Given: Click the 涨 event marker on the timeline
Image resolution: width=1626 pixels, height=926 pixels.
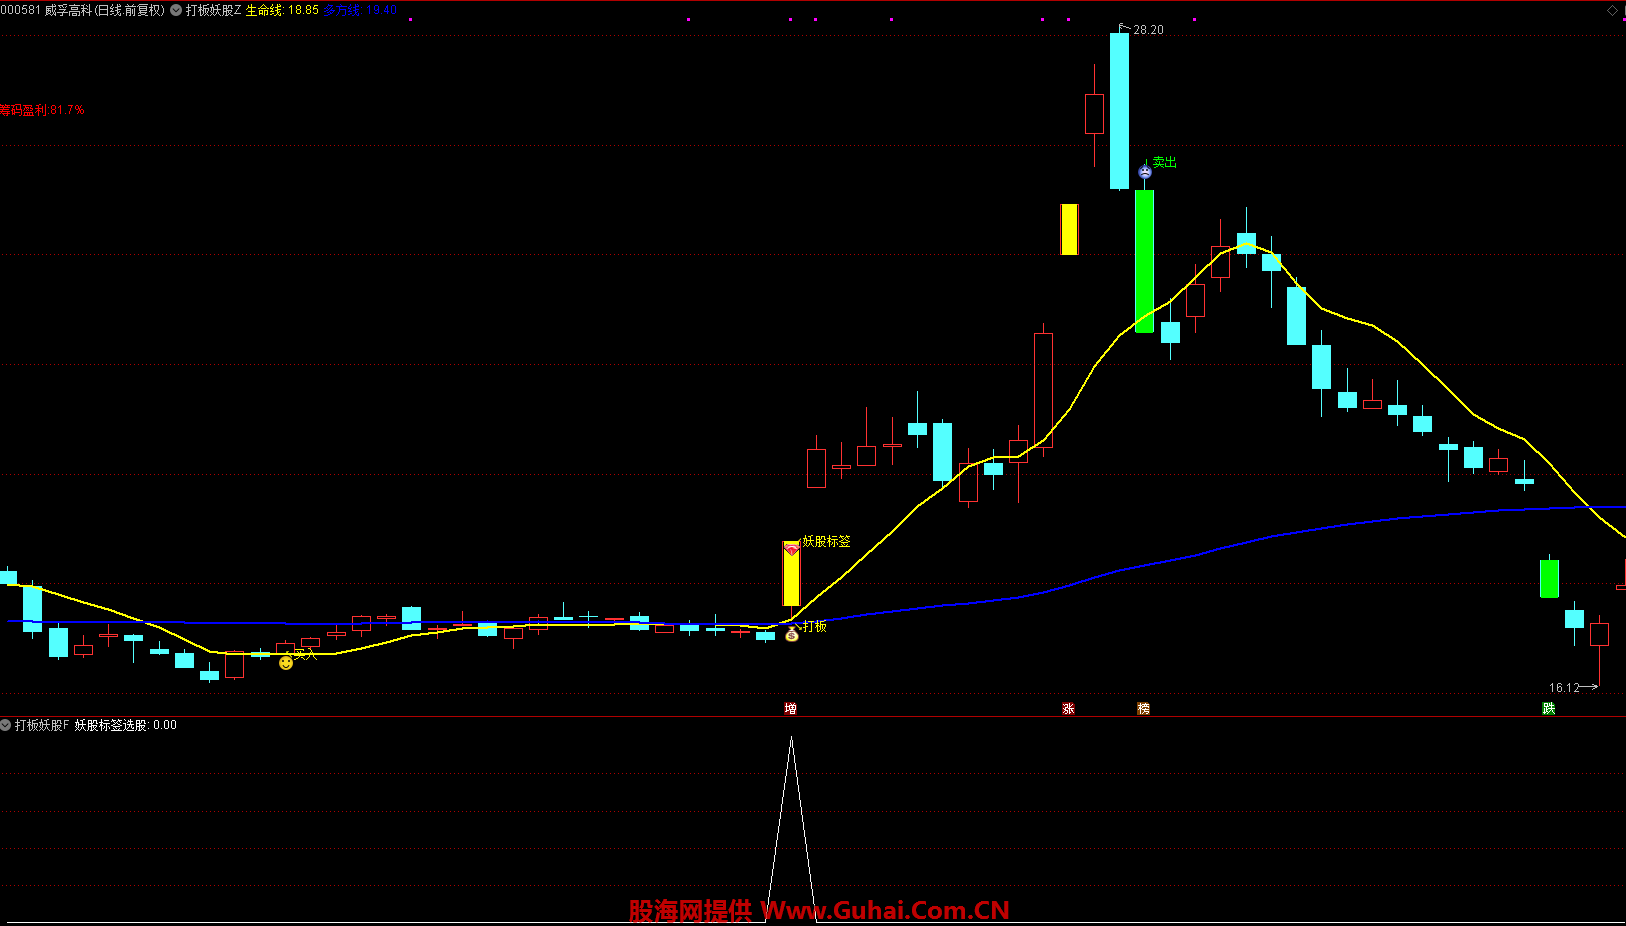Looking at the screenshot, I should pos(1069,709).
